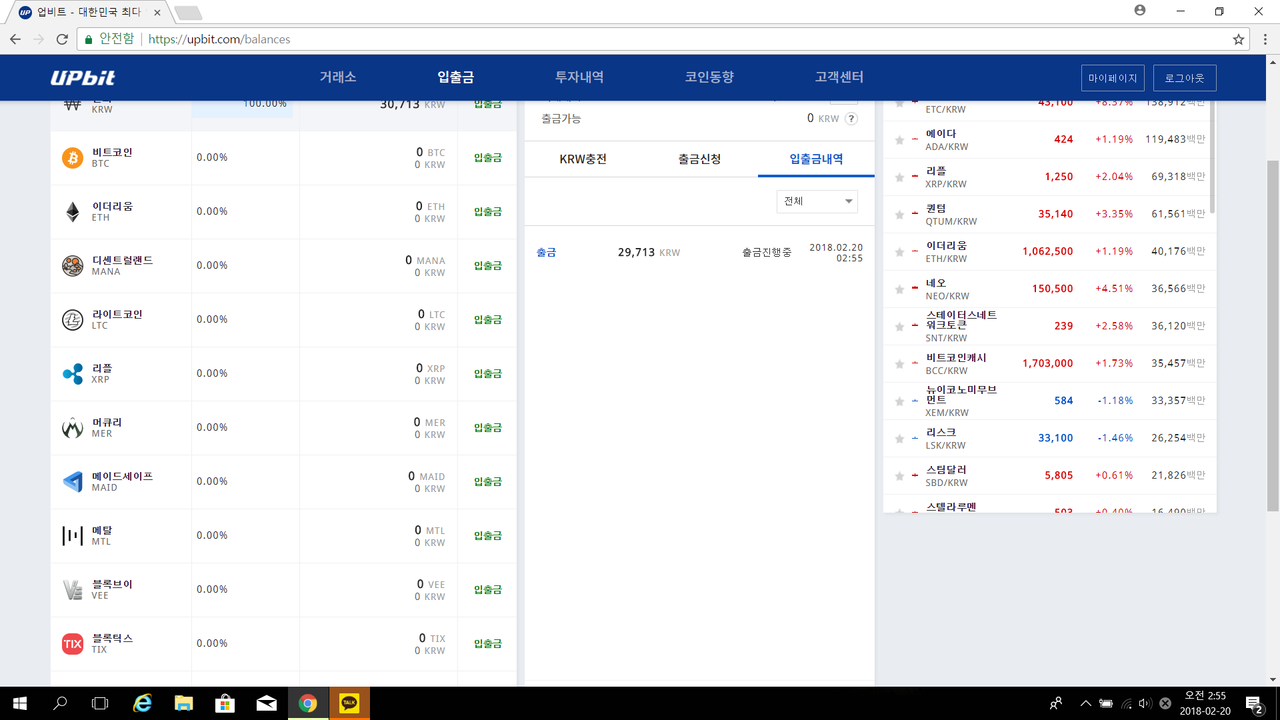Viewport: 1280px width, 720px height.
Task: Select the Mercury MER coin icon
Action: (72, 428)
